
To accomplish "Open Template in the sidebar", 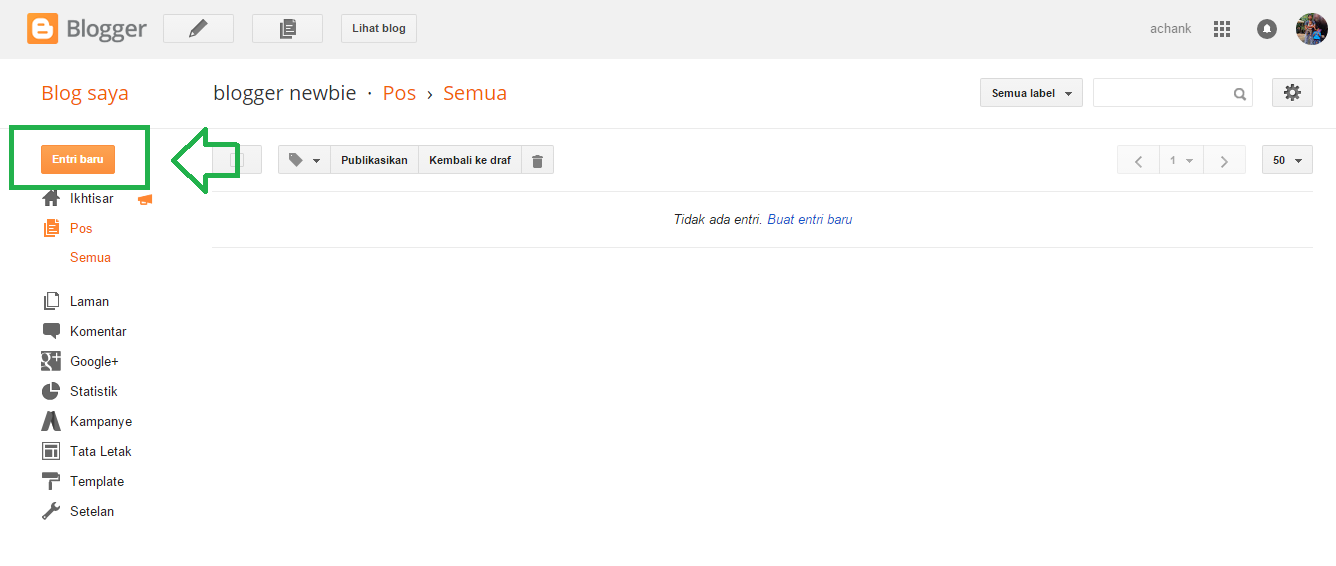I will click(x=97, y=481).
